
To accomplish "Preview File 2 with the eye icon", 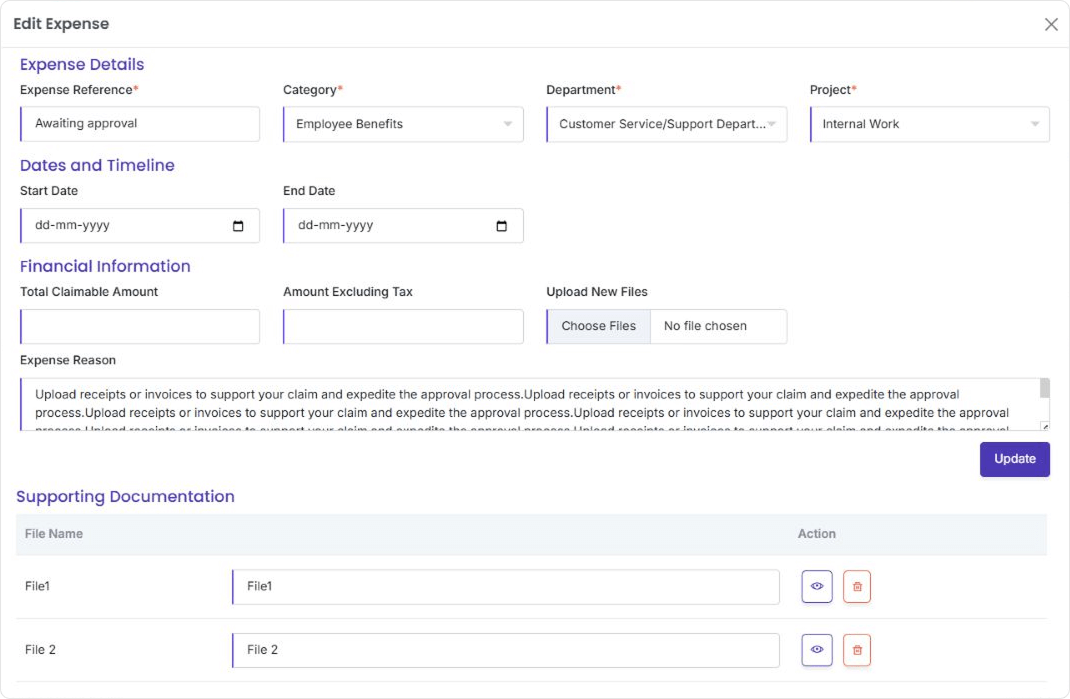I will point(816,650).
